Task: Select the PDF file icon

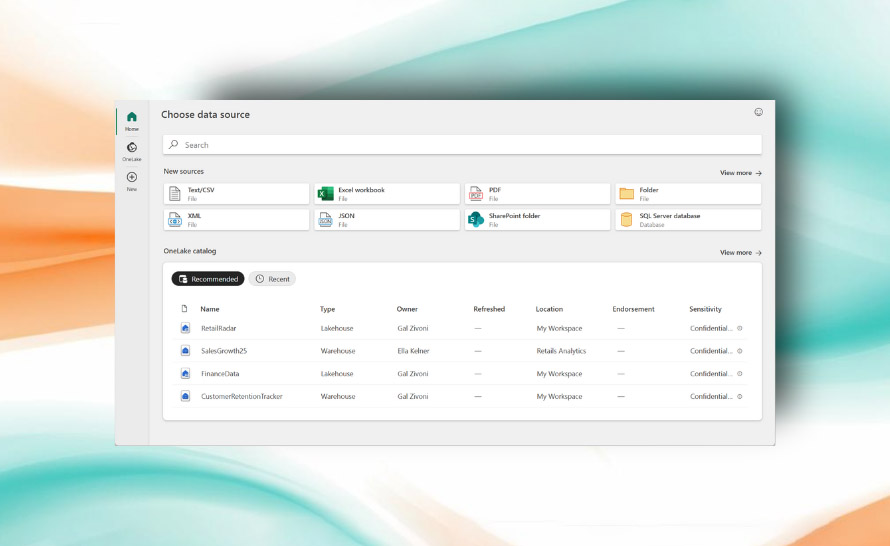Action: 476,194
